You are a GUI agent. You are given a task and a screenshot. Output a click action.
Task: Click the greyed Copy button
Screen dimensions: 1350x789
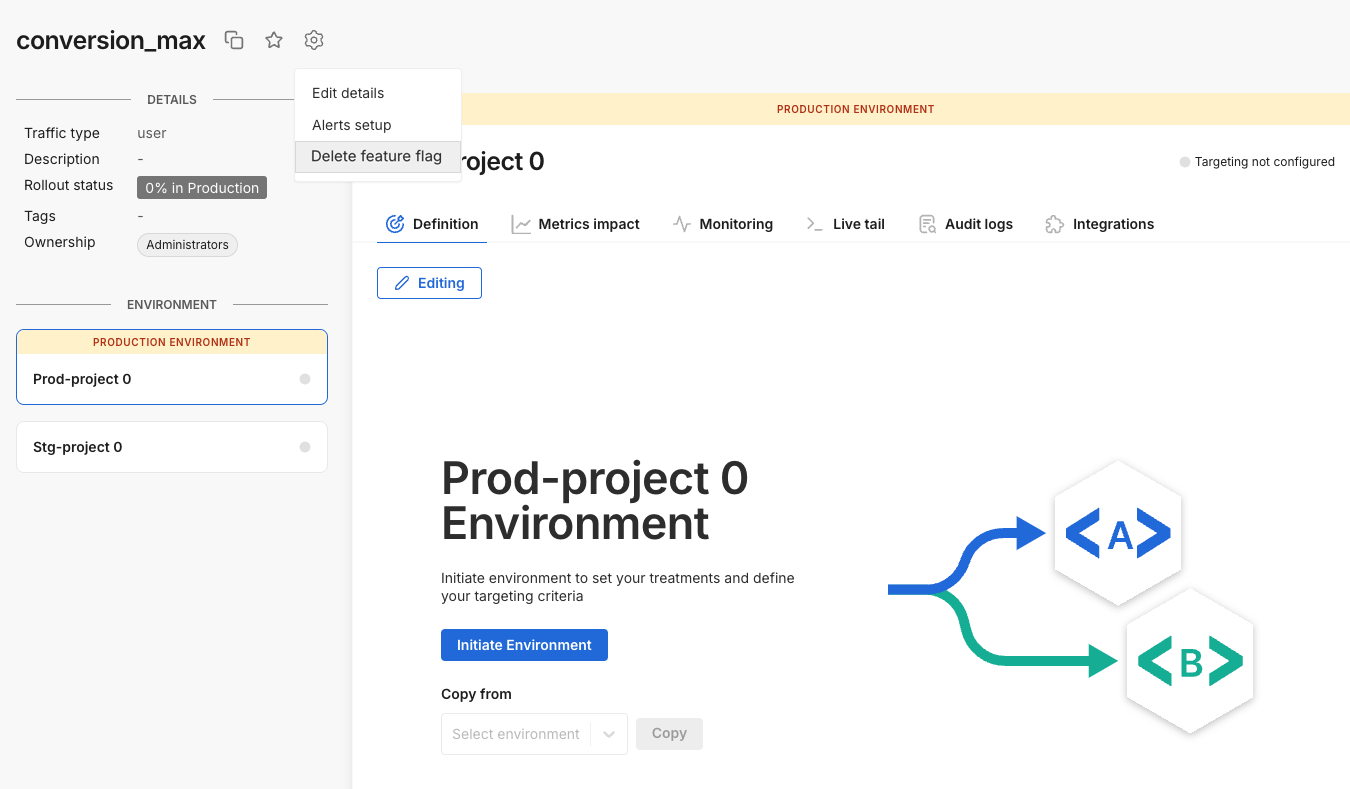(669, 733)
